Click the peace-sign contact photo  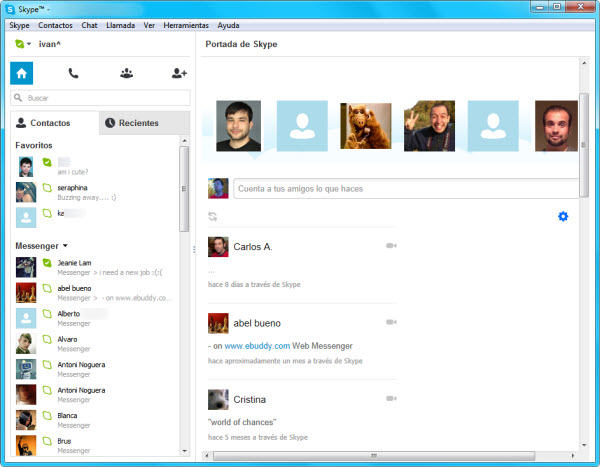click(429, 126)
